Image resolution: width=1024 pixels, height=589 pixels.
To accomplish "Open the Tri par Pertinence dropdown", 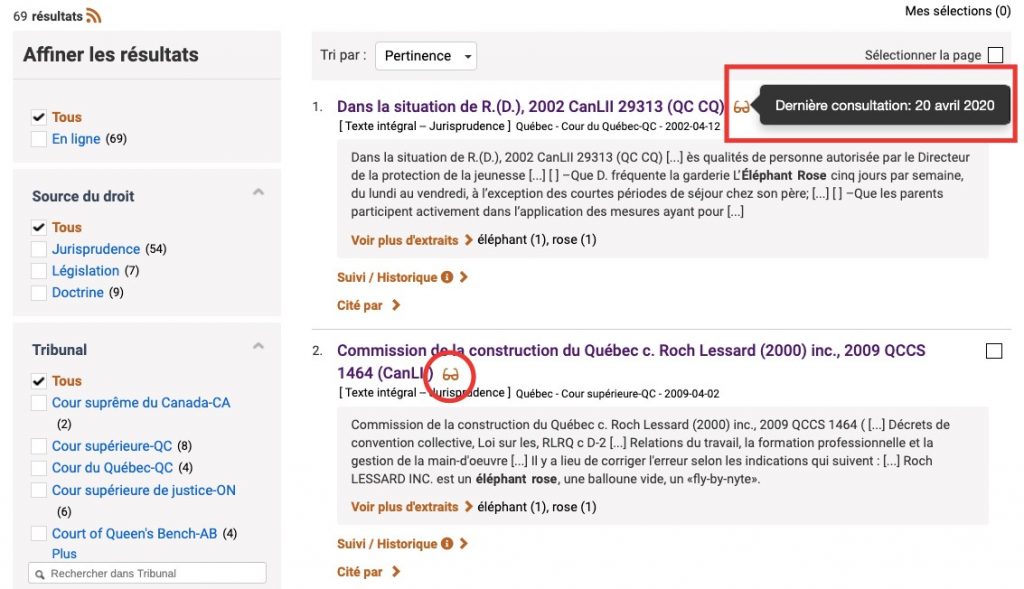I will click(x=426, y=56).
